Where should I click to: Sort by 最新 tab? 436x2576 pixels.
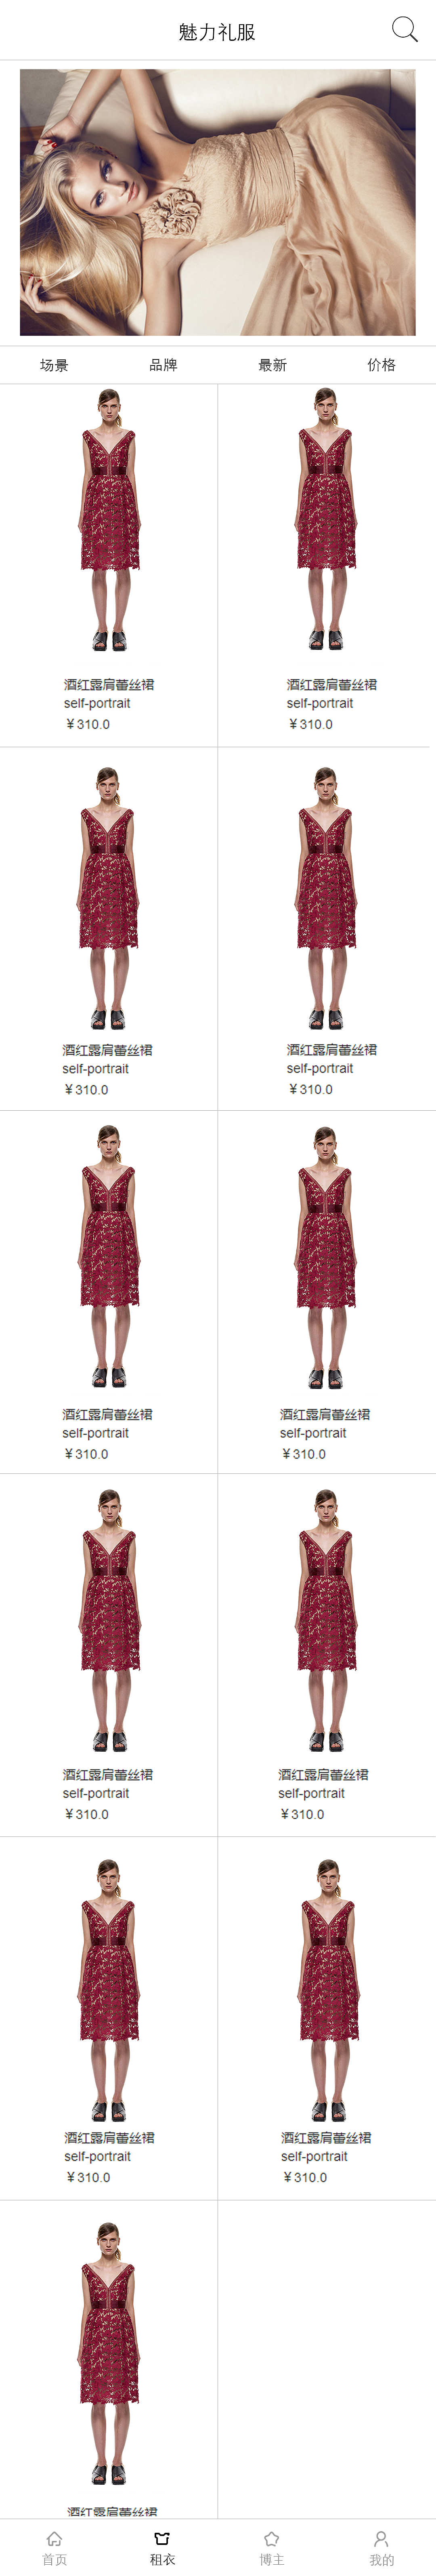click(272, 365)
